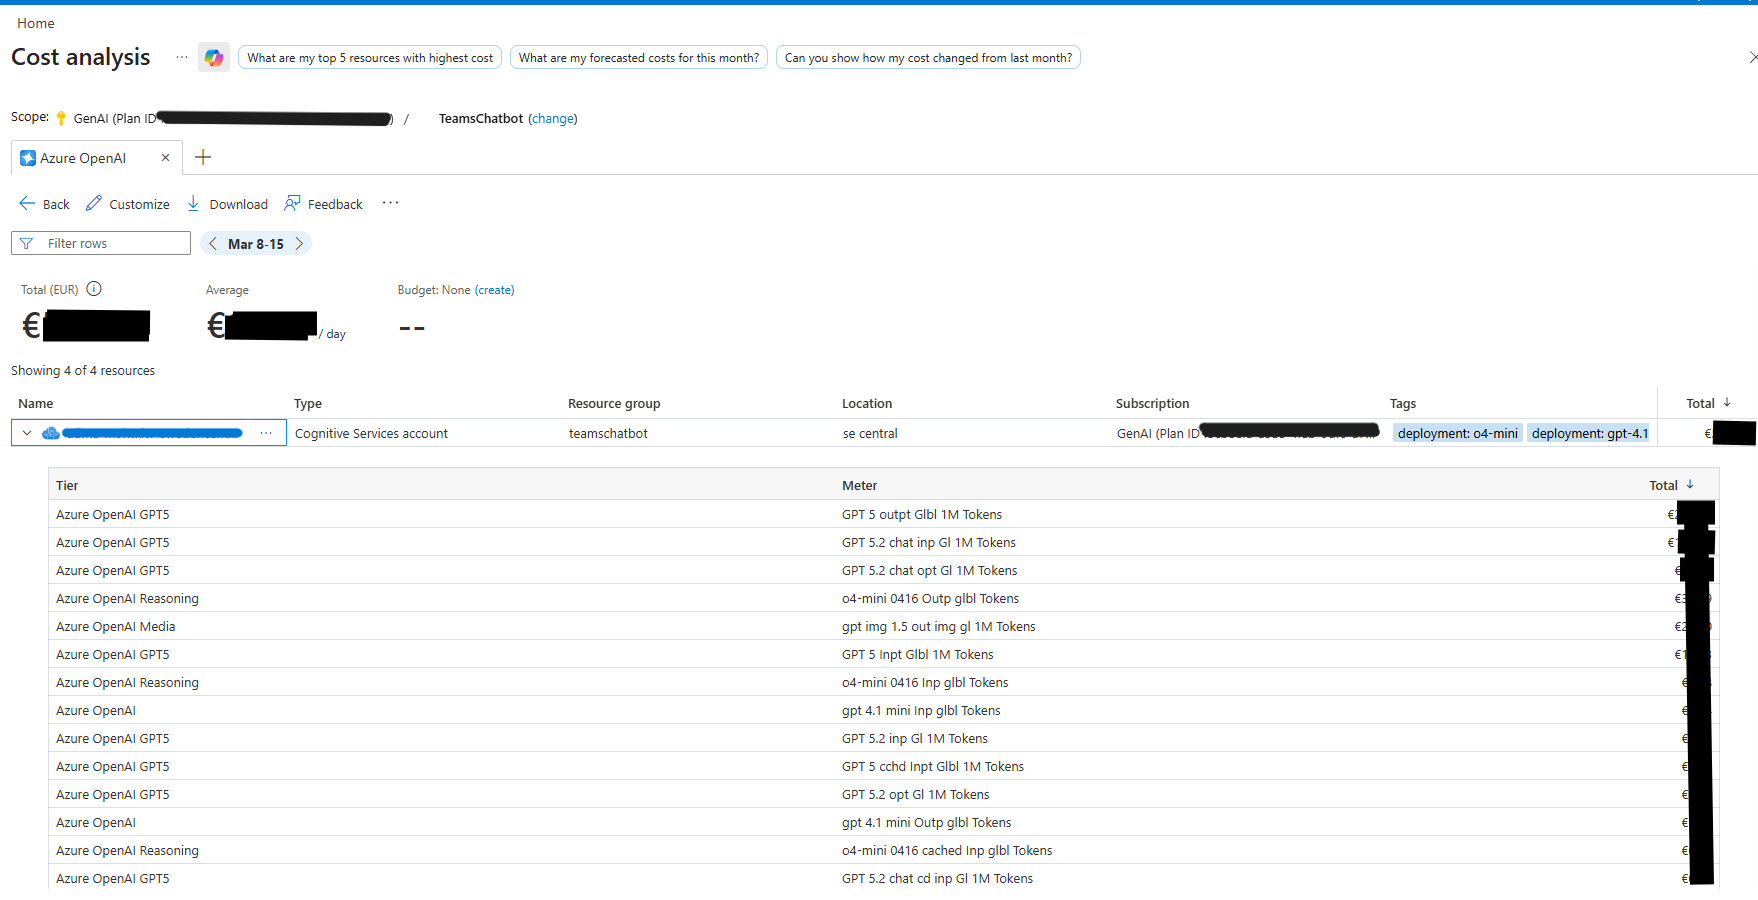Click the Cognitive Services account type cell
The height and width of the screenshot is (900, 1758).
point(371,433)
